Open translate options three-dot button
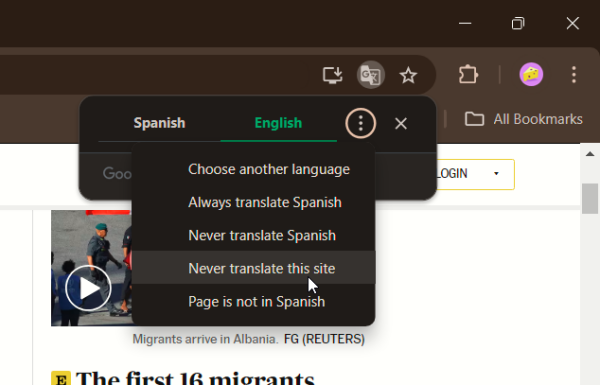Viewport: 600px width, 385px height. [360, 123]
